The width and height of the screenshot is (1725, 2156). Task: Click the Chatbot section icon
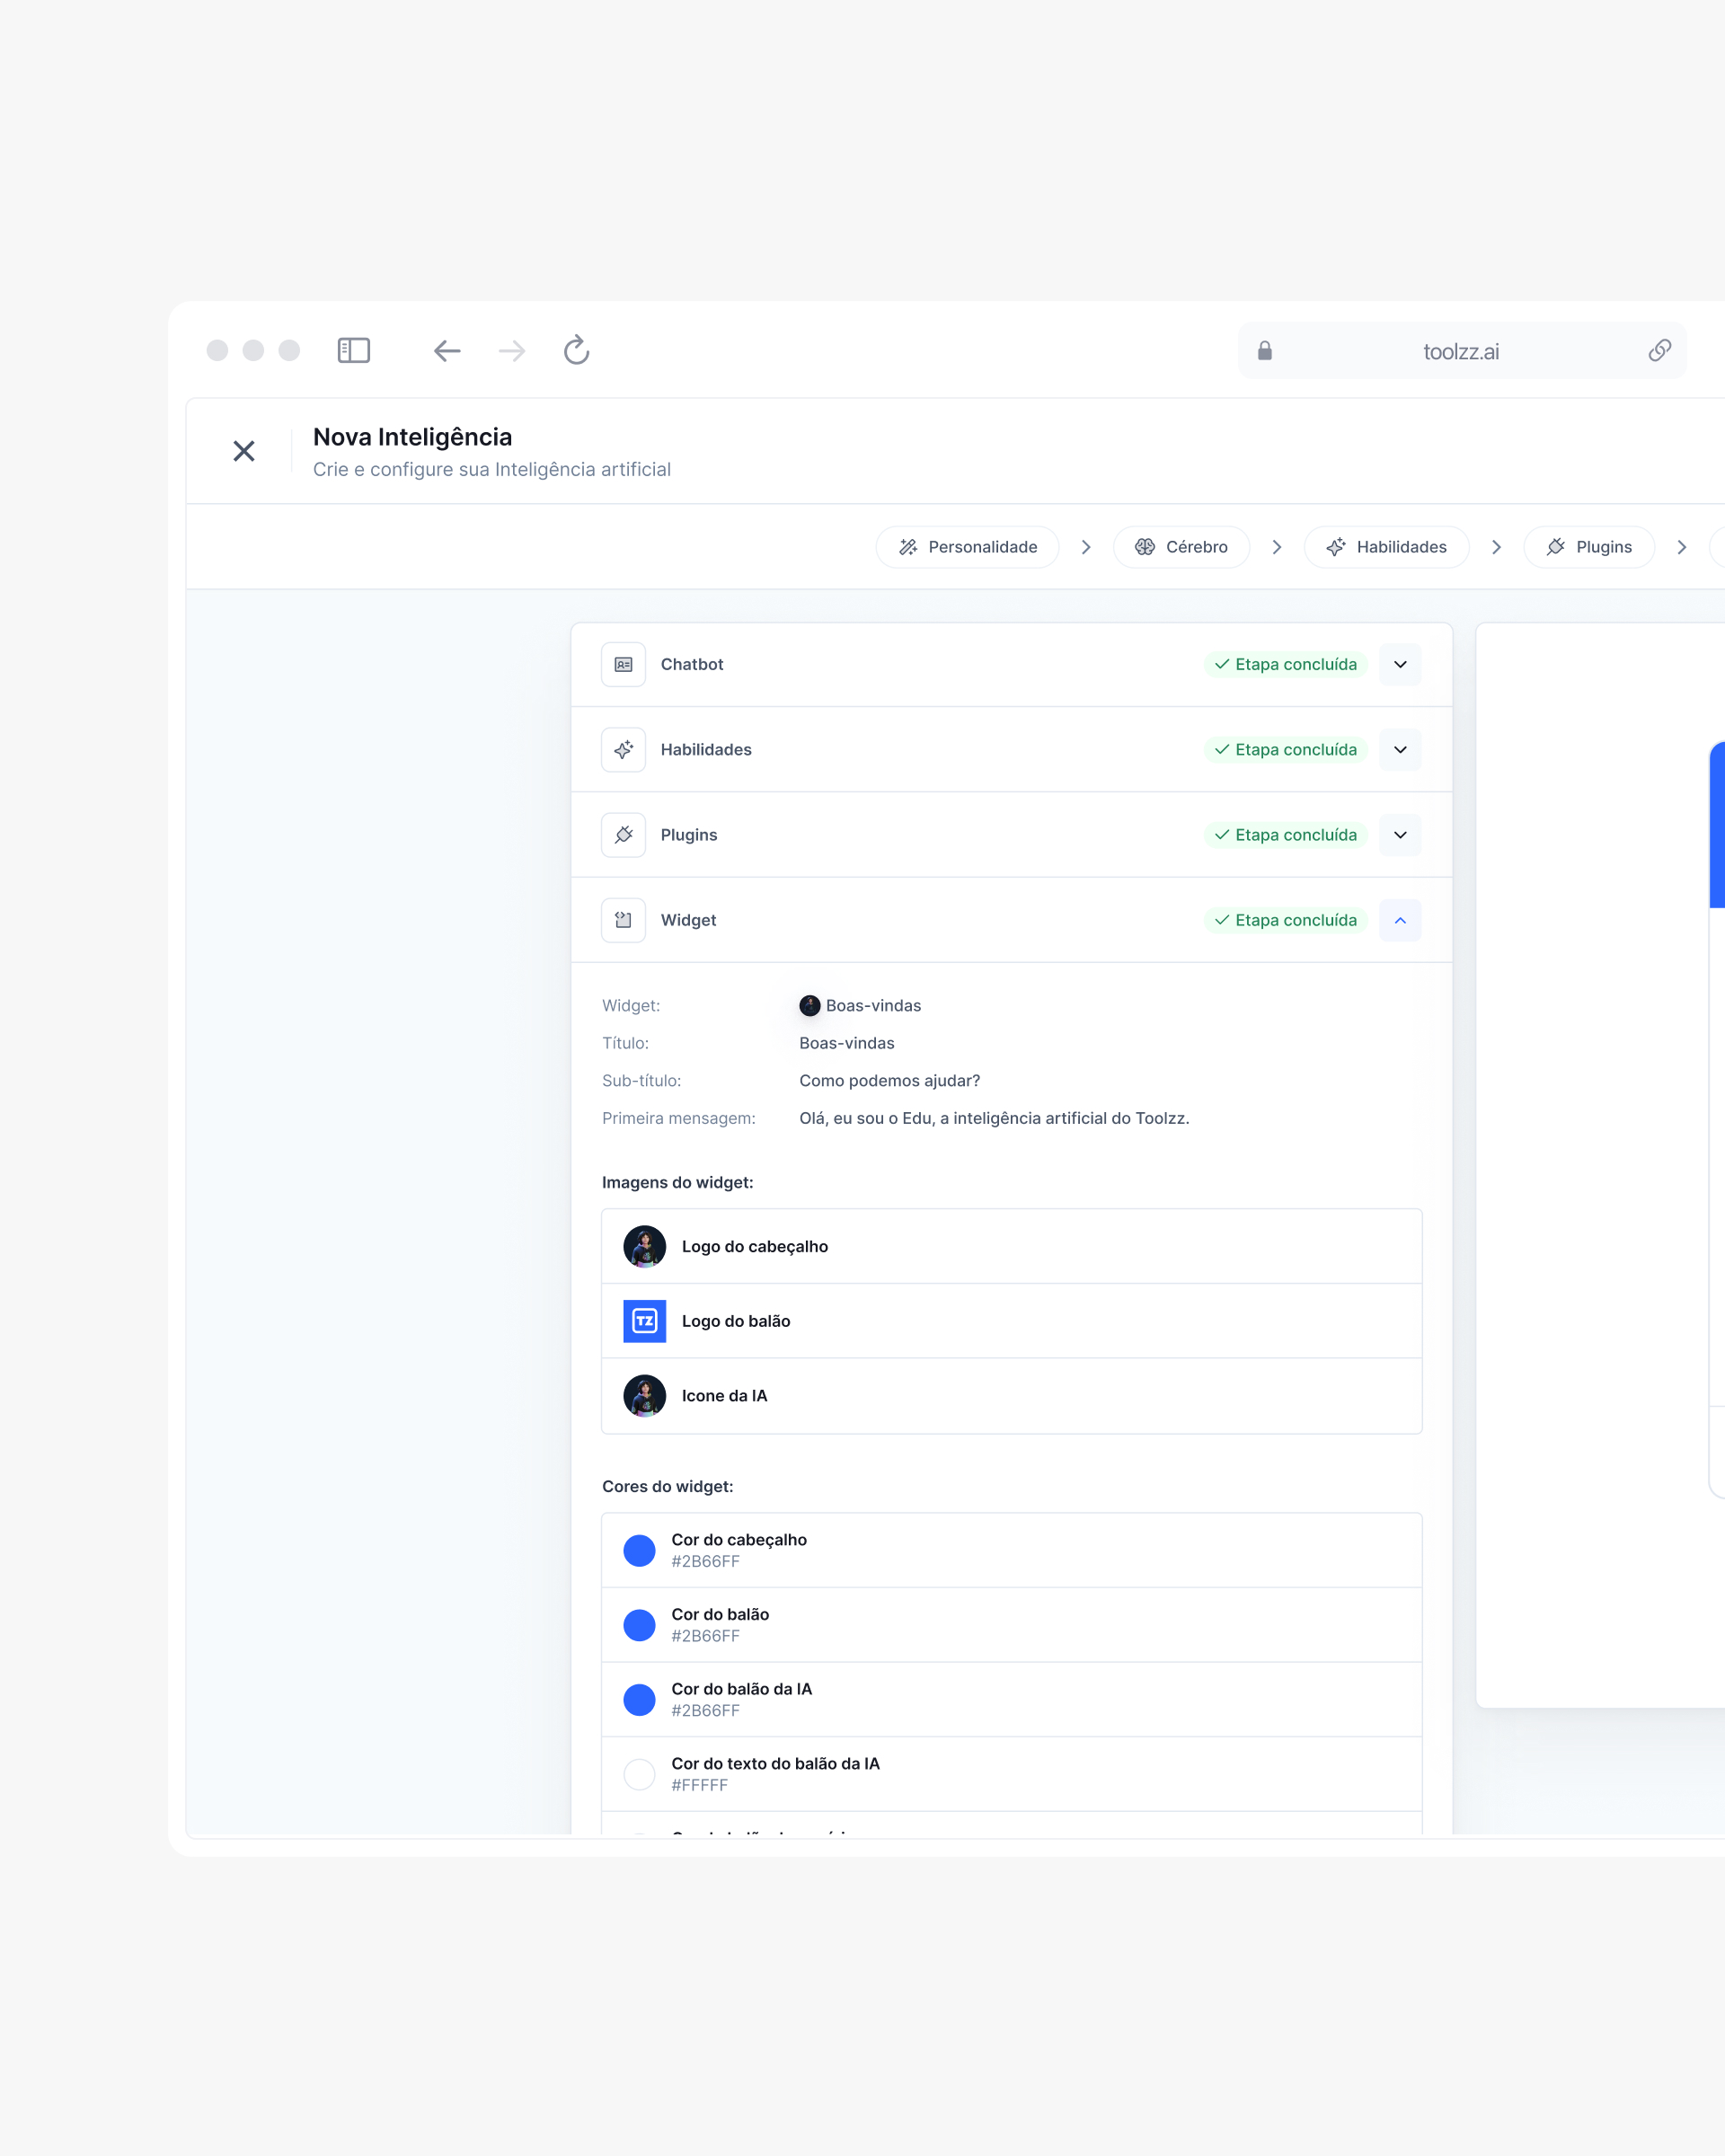click(623, 665)
